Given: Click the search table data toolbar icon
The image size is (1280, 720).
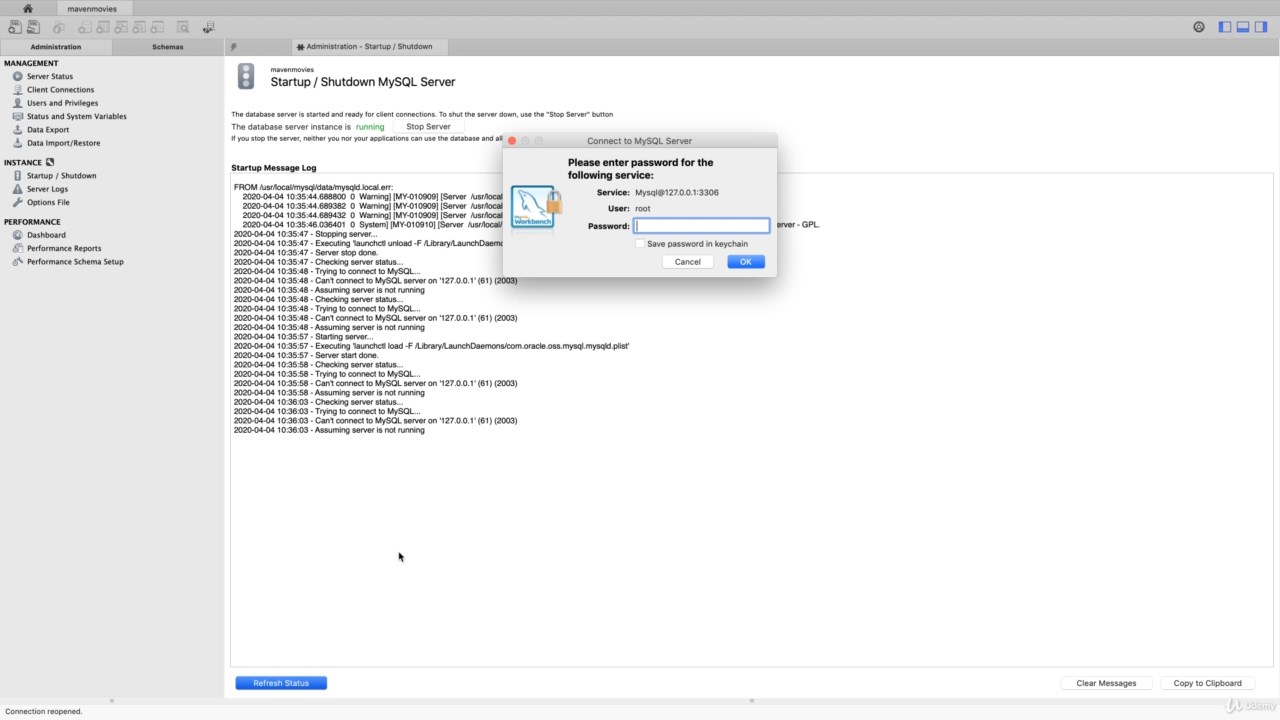Looking at the screenshot, I should pyautogui.click(x=183, y=27).
